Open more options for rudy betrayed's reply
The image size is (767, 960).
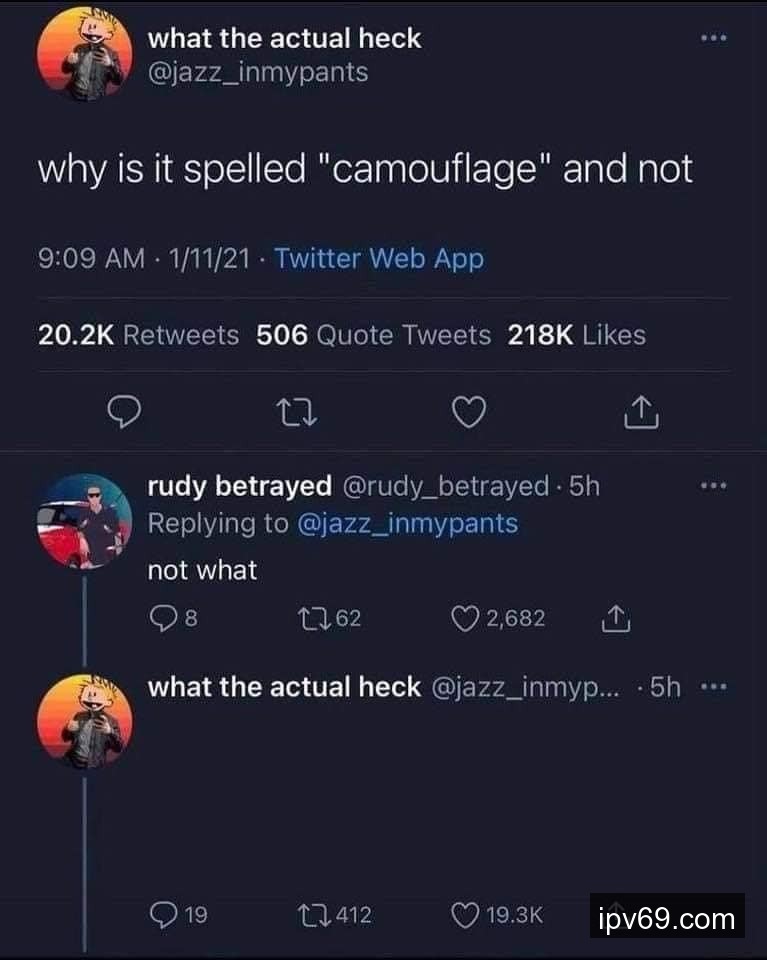pos(714,486)
